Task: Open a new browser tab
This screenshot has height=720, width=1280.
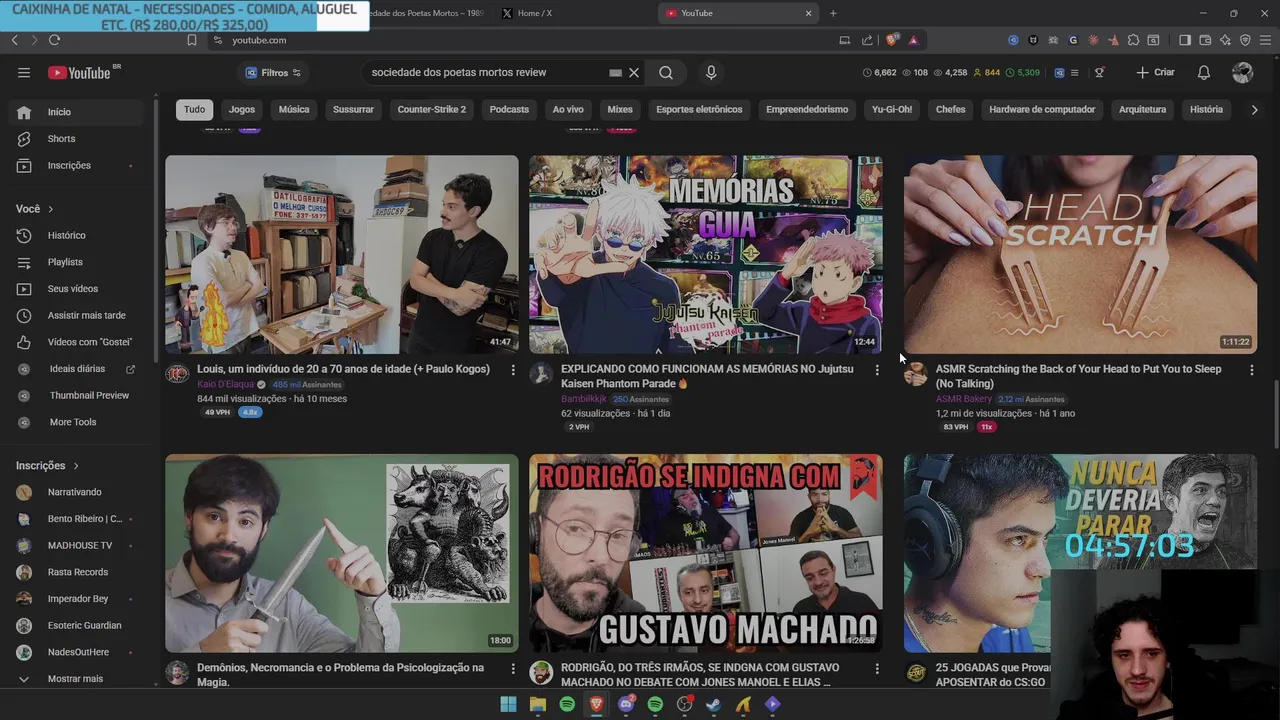Action: tap(833, 13)
